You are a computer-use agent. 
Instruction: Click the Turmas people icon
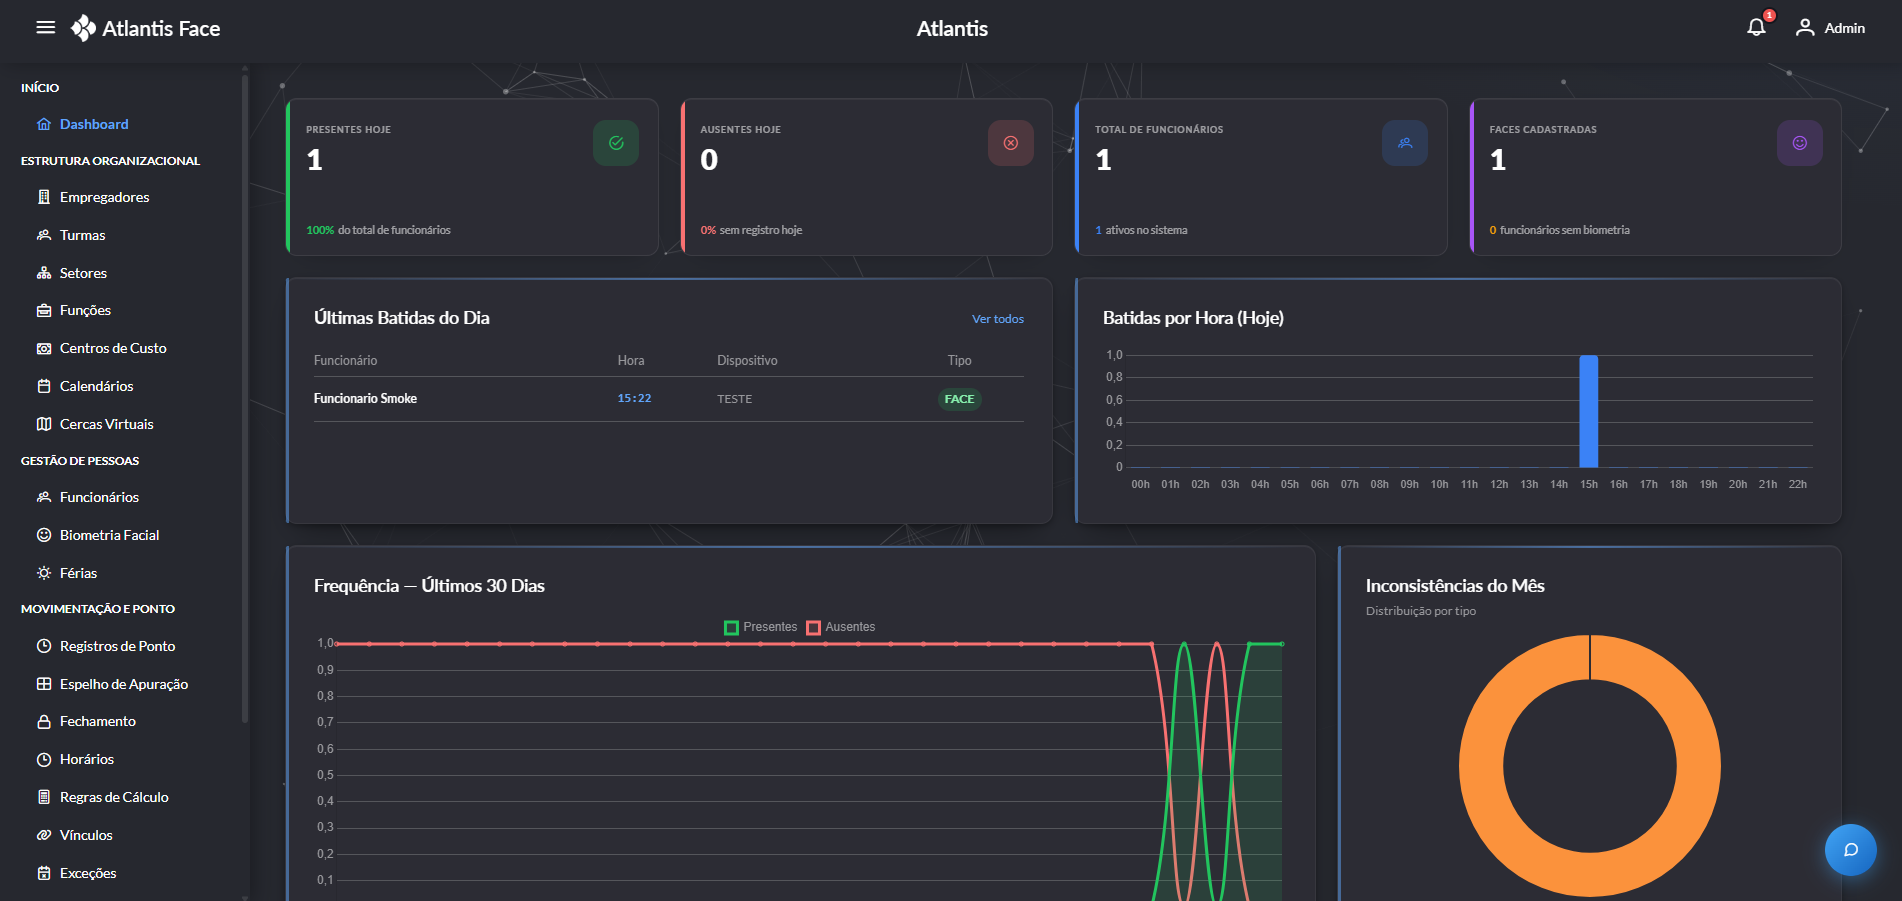click(x=44, y=235)
